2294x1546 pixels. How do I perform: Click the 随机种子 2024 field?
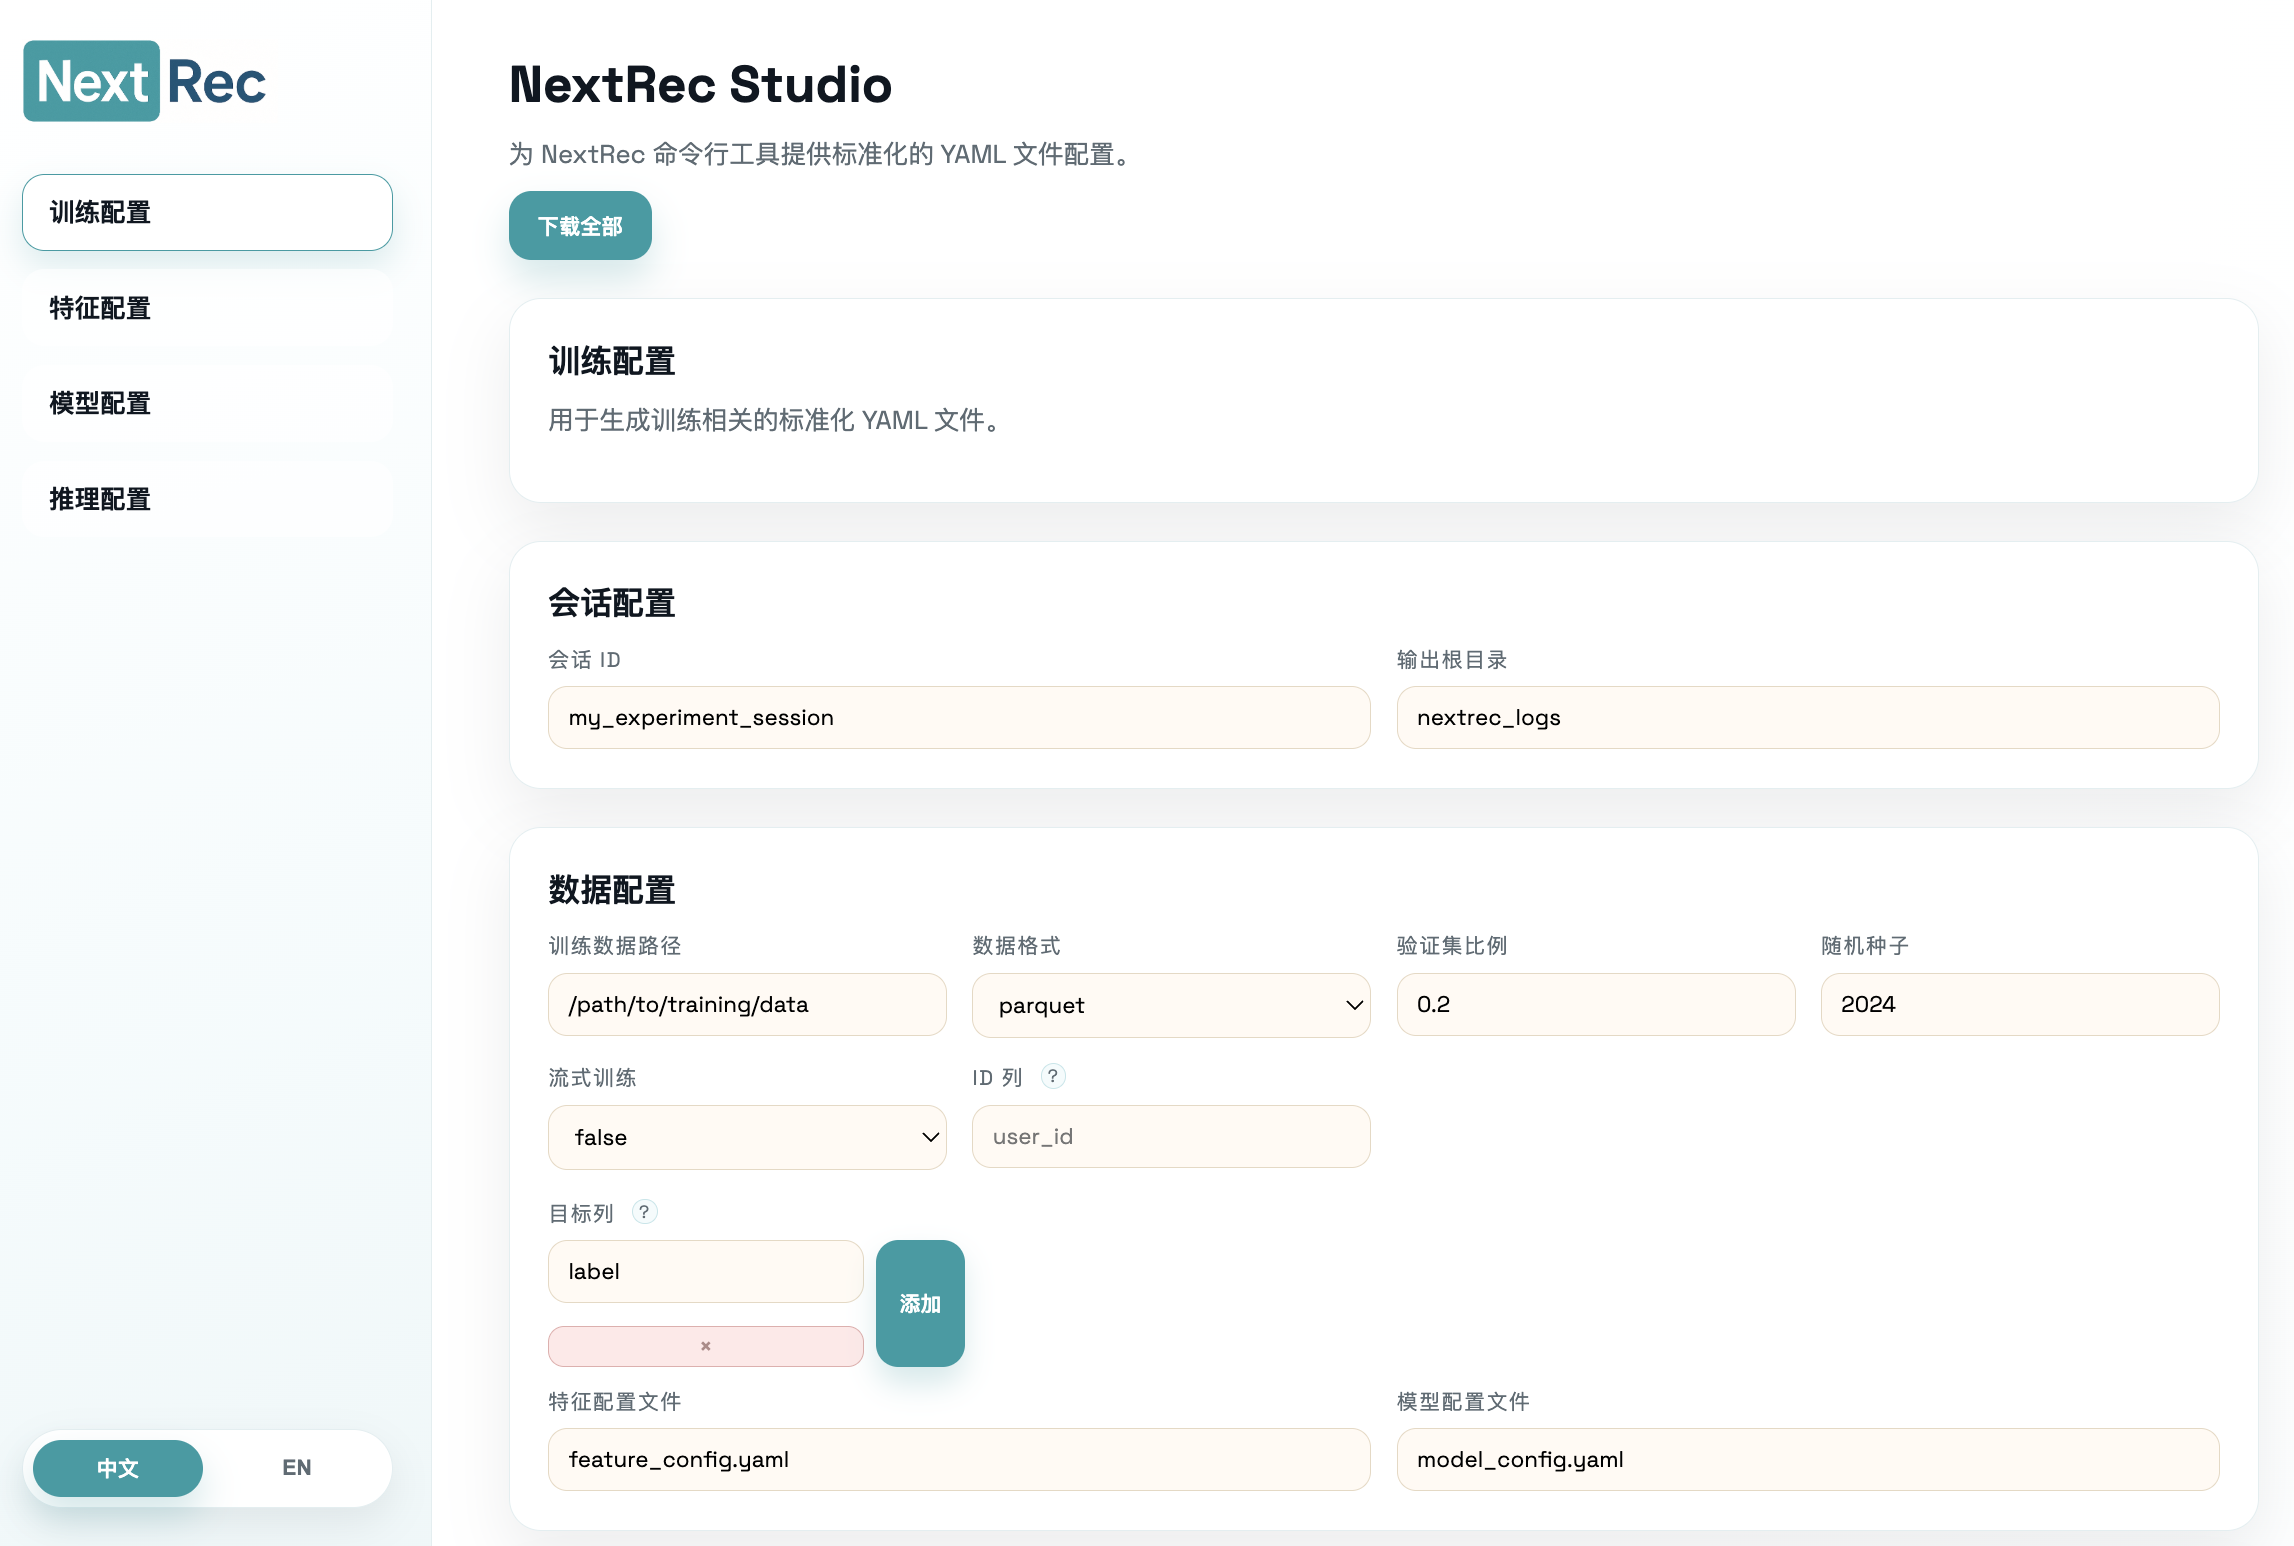[2018, 1004]
